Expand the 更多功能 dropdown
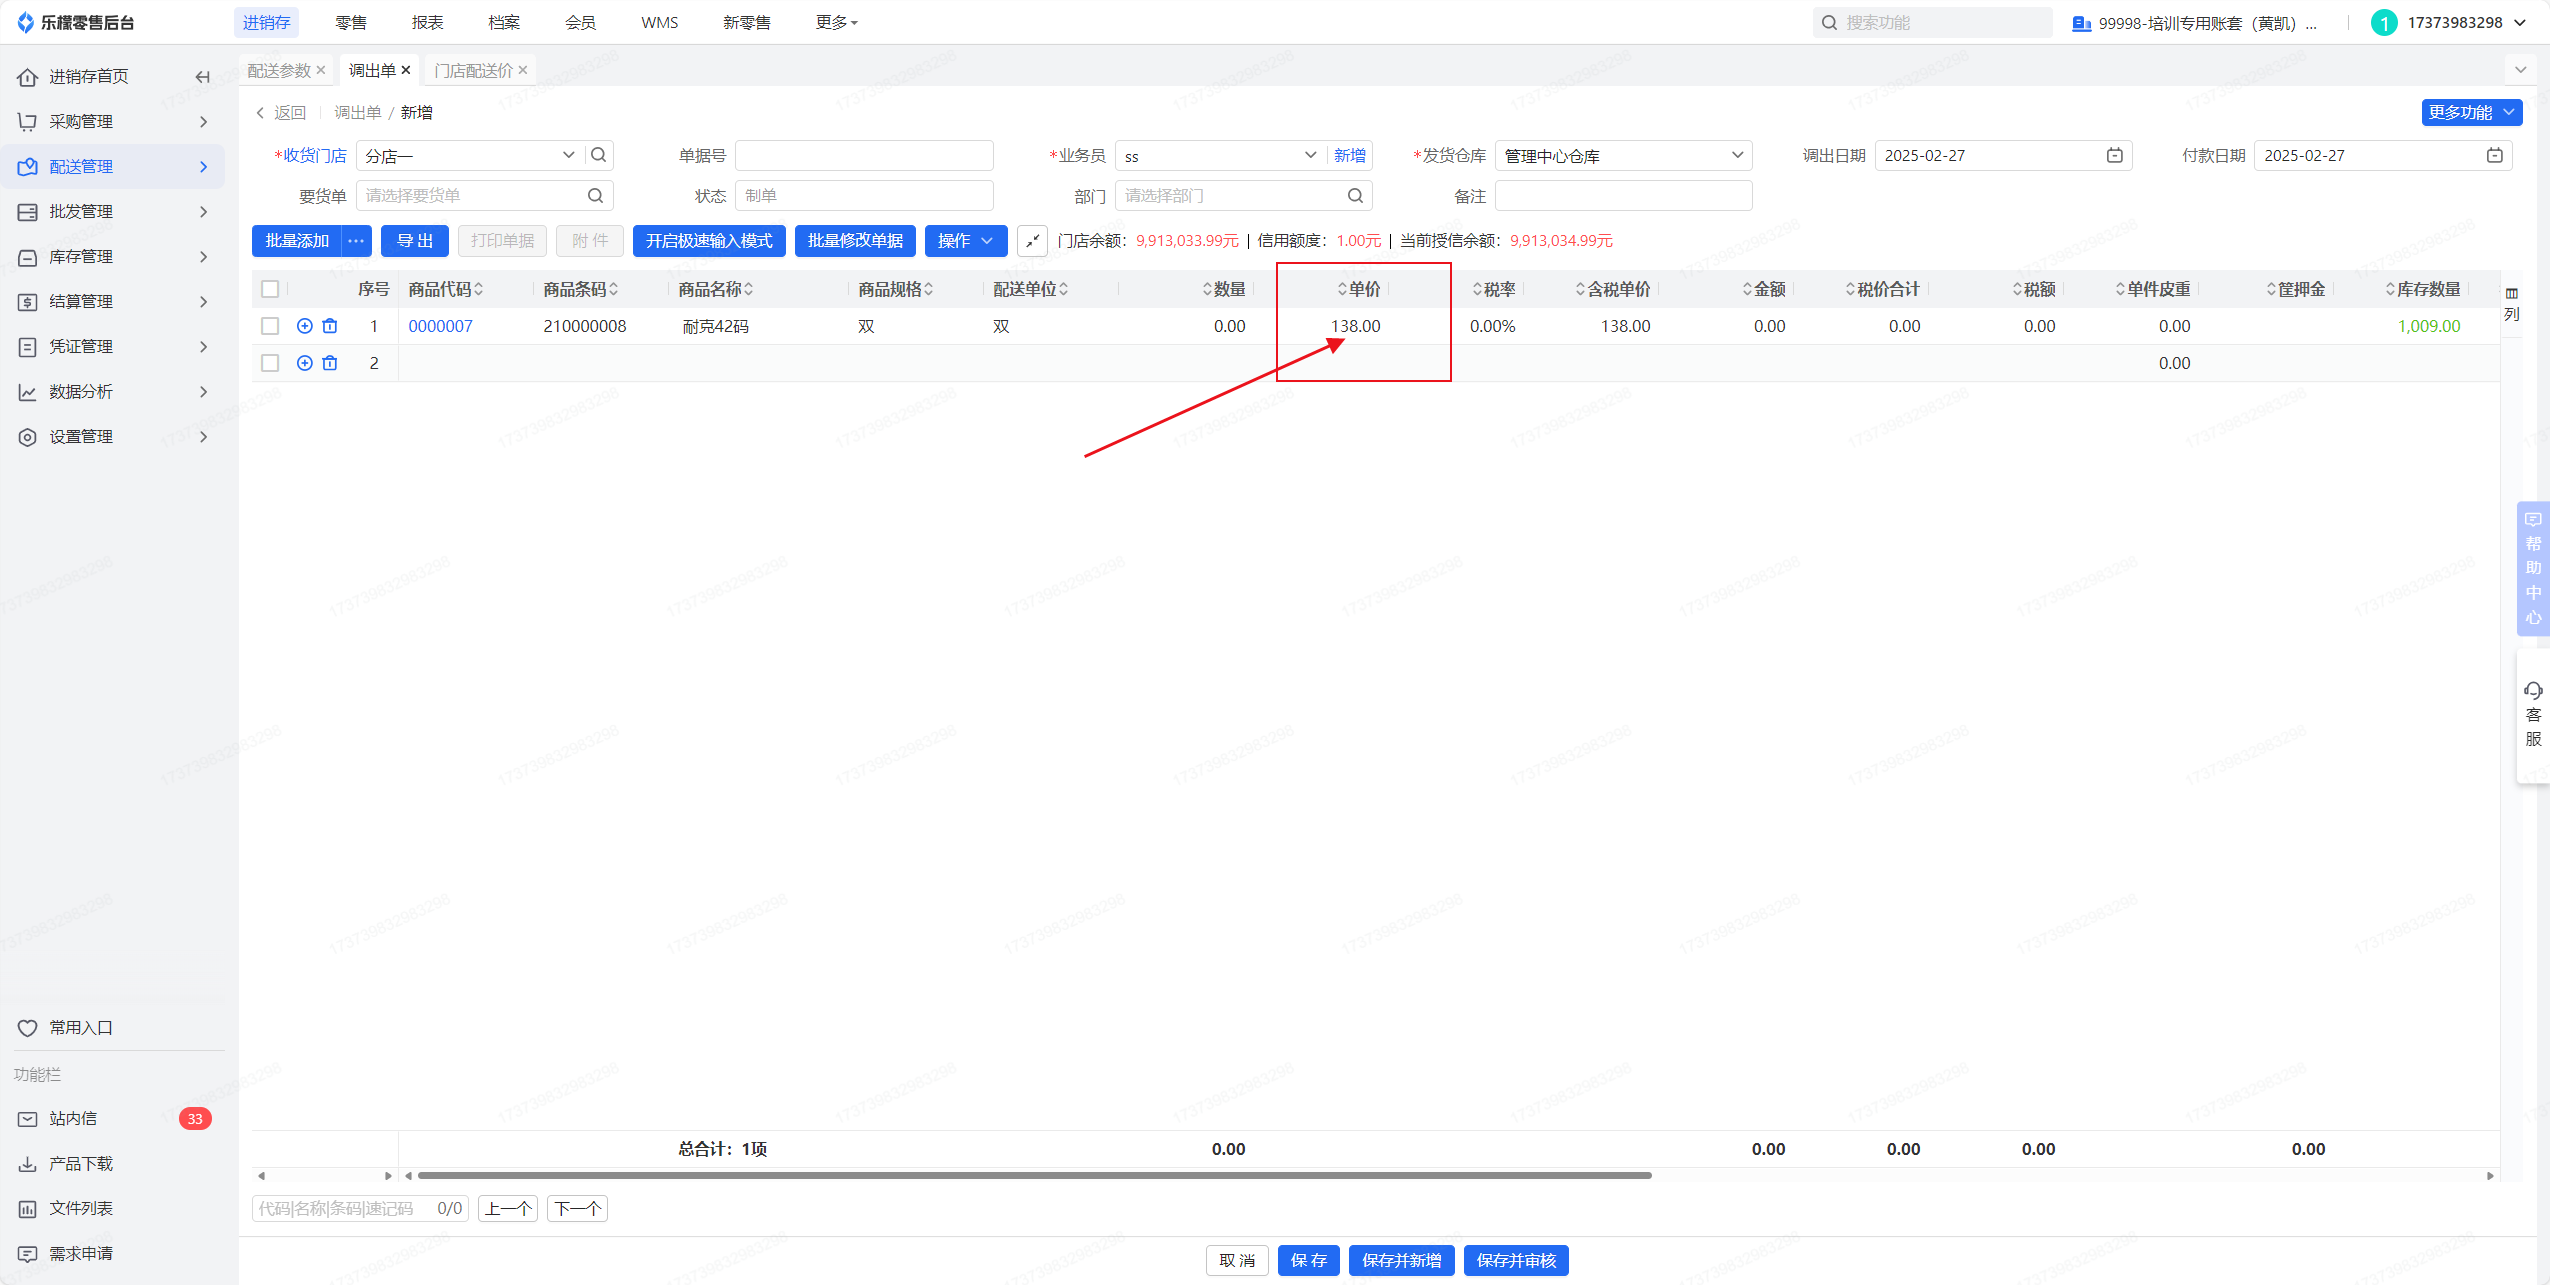 coord(2471,112)
